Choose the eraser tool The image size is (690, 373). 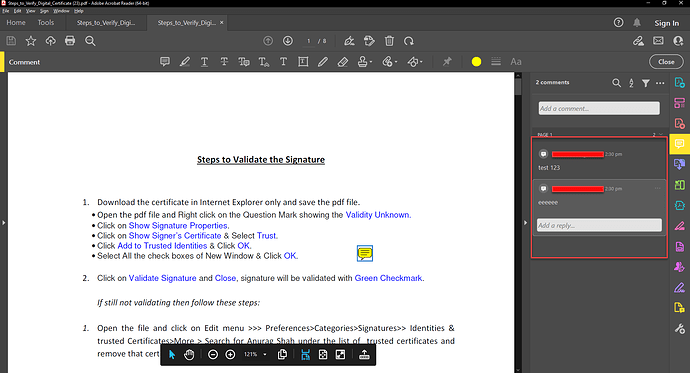coord(342,62)
